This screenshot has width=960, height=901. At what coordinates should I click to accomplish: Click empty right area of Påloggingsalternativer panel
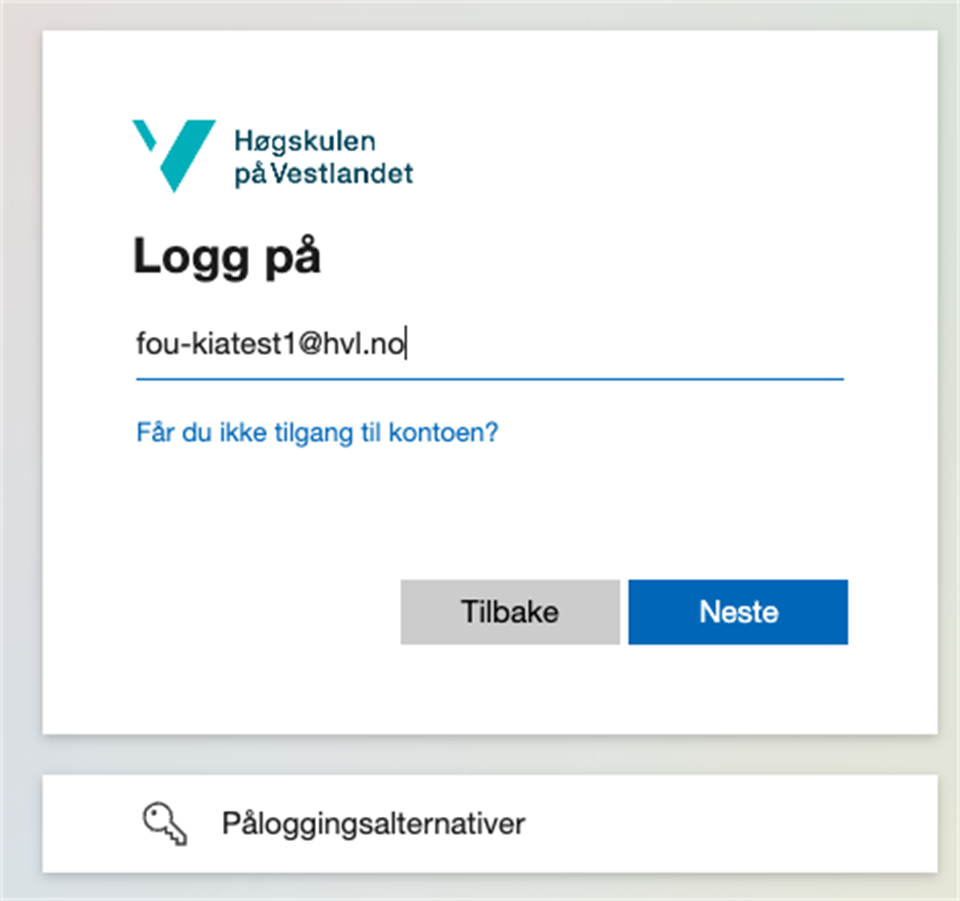760,824
